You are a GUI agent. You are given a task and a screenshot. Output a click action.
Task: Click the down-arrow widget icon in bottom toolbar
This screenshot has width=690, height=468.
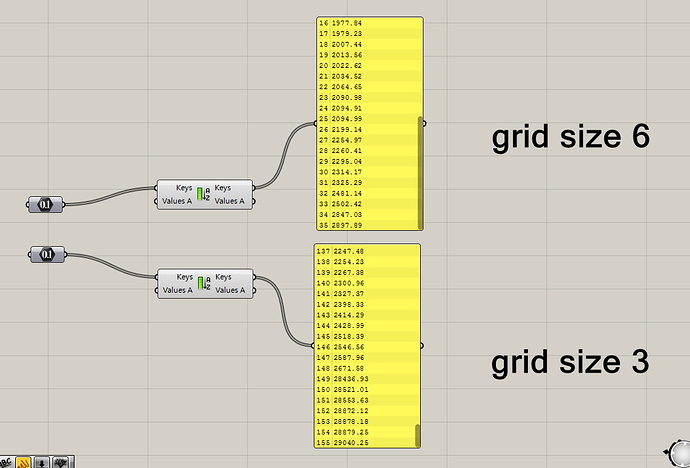coord(42,463)
